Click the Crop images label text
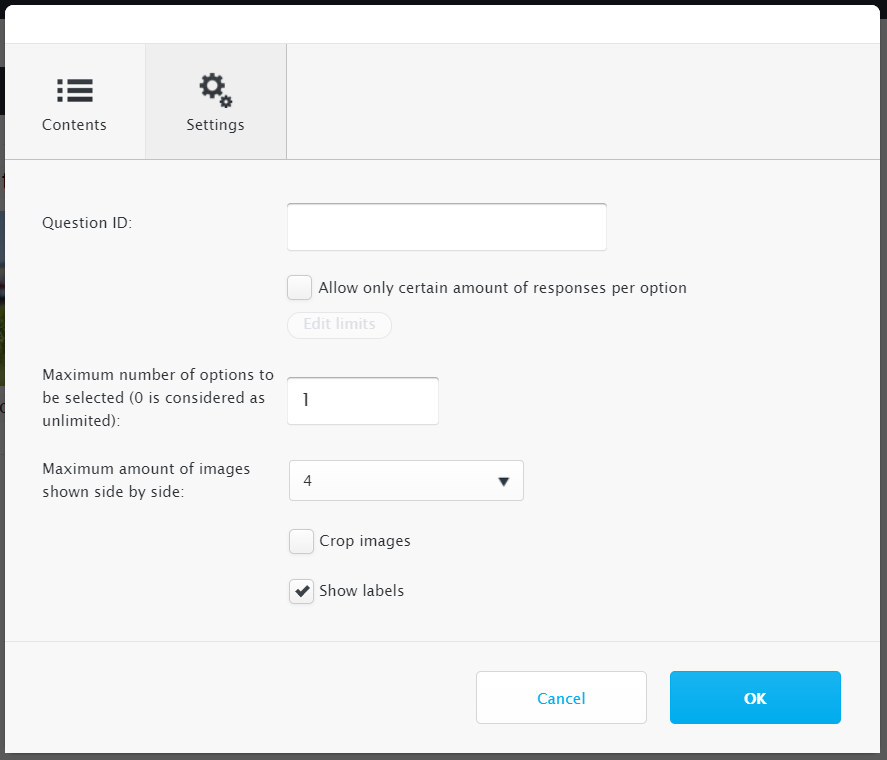Viewport: 887px width, 760px height. tap(365, 541)
